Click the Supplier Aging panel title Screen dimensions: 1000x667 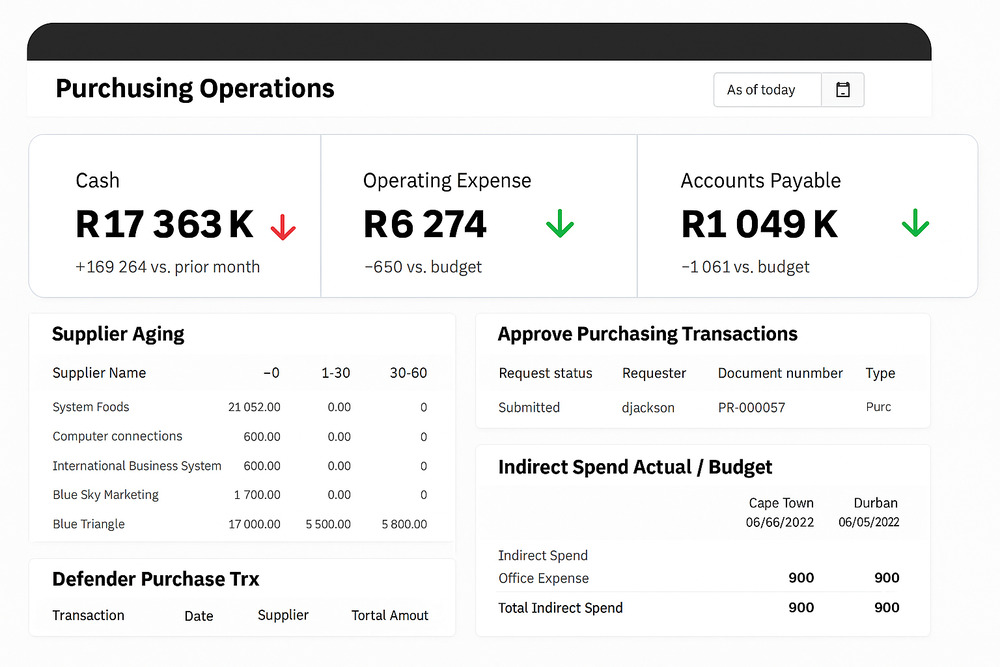pyautogui.click(x=117, y=334)
